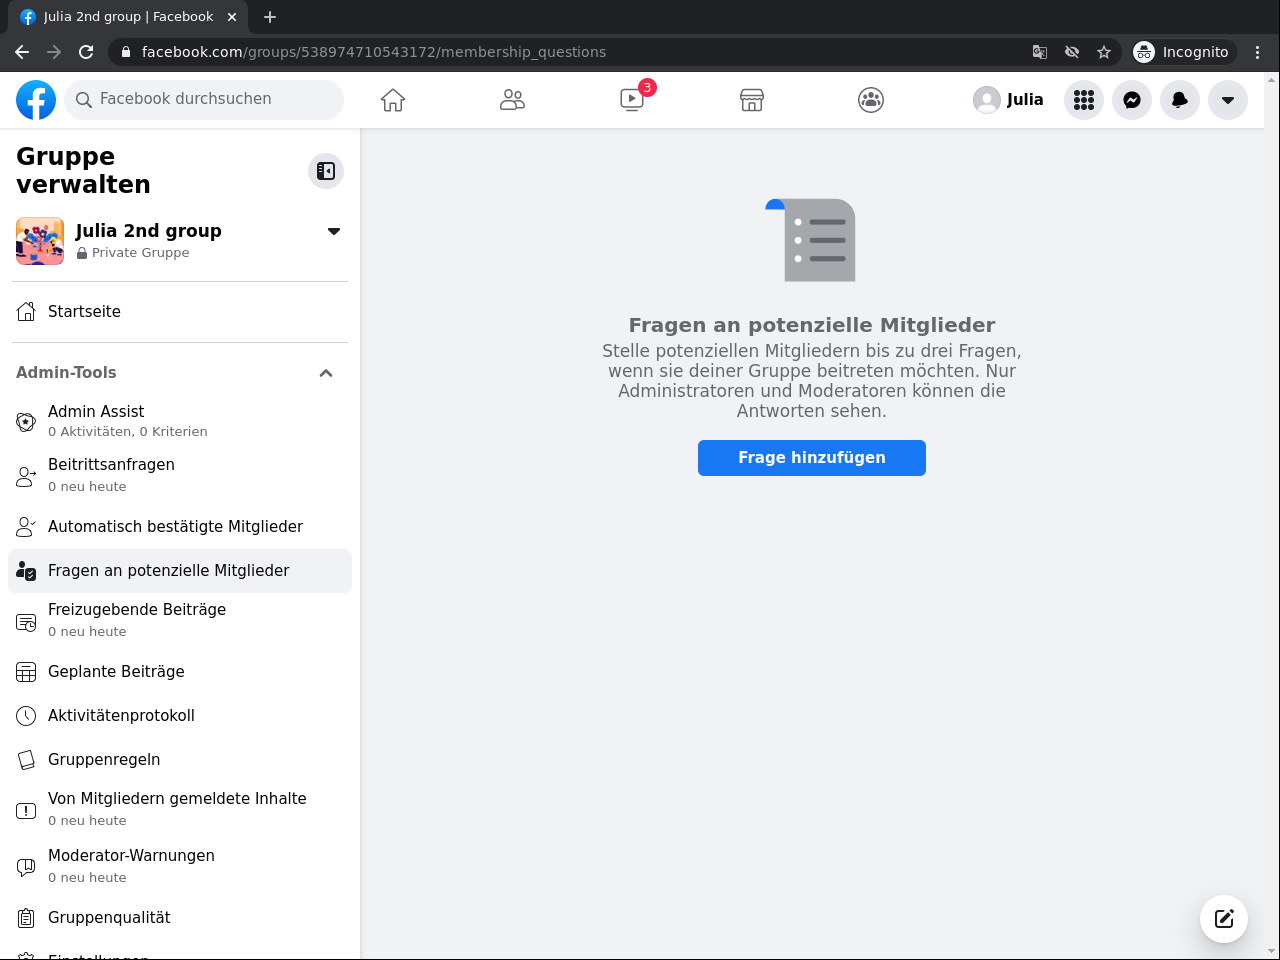This screenshot has width=1280, height=960.
Task: Click the new message compose button
Action: [x=1224, y=919]
